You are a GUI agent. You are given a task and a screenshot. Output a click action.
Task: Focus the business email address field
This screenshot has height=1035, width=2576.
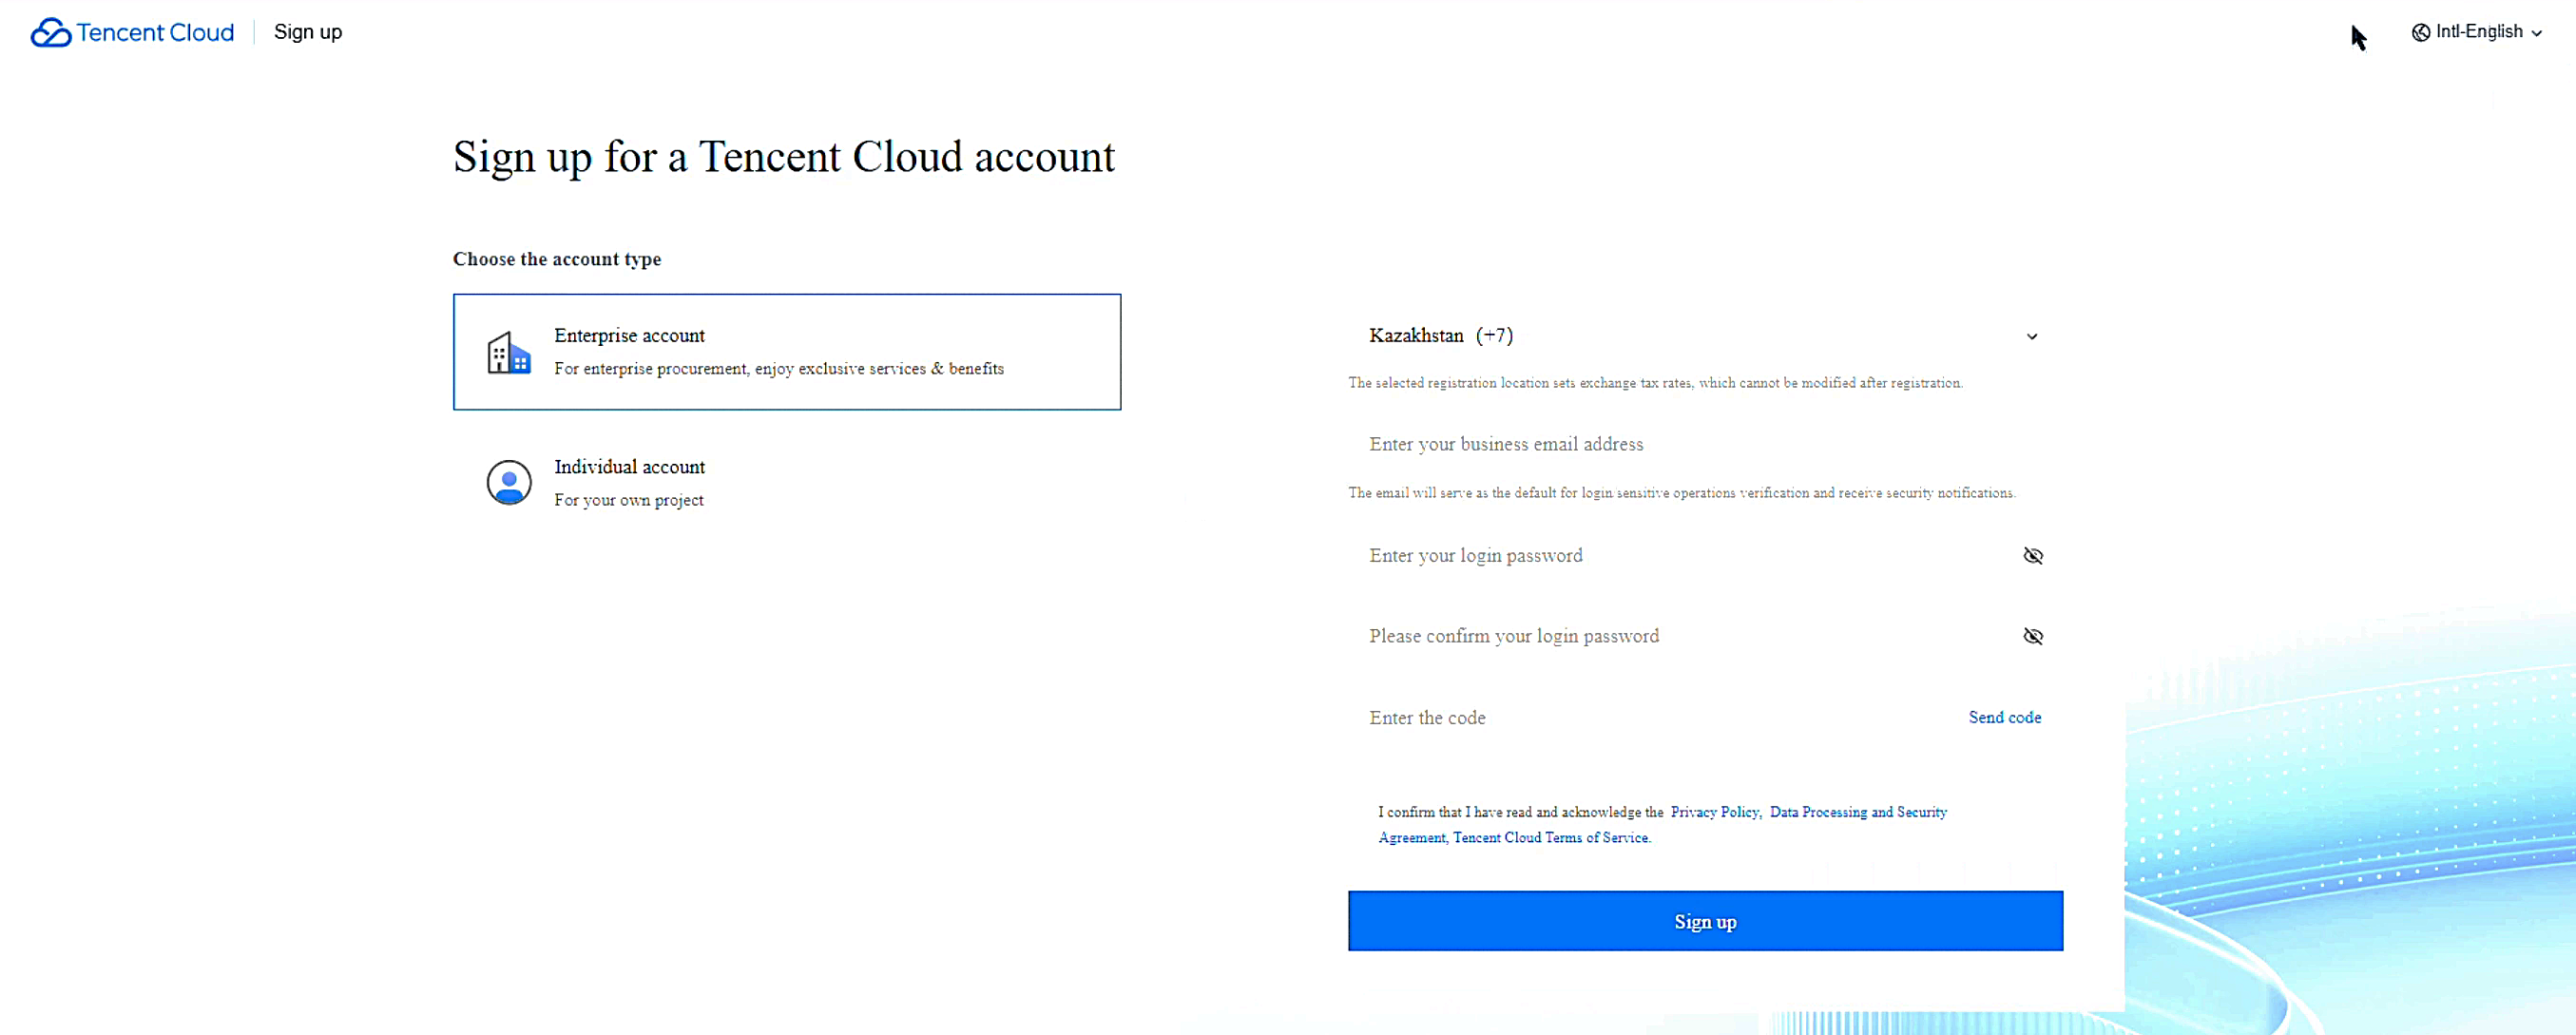pos(1705,444)
